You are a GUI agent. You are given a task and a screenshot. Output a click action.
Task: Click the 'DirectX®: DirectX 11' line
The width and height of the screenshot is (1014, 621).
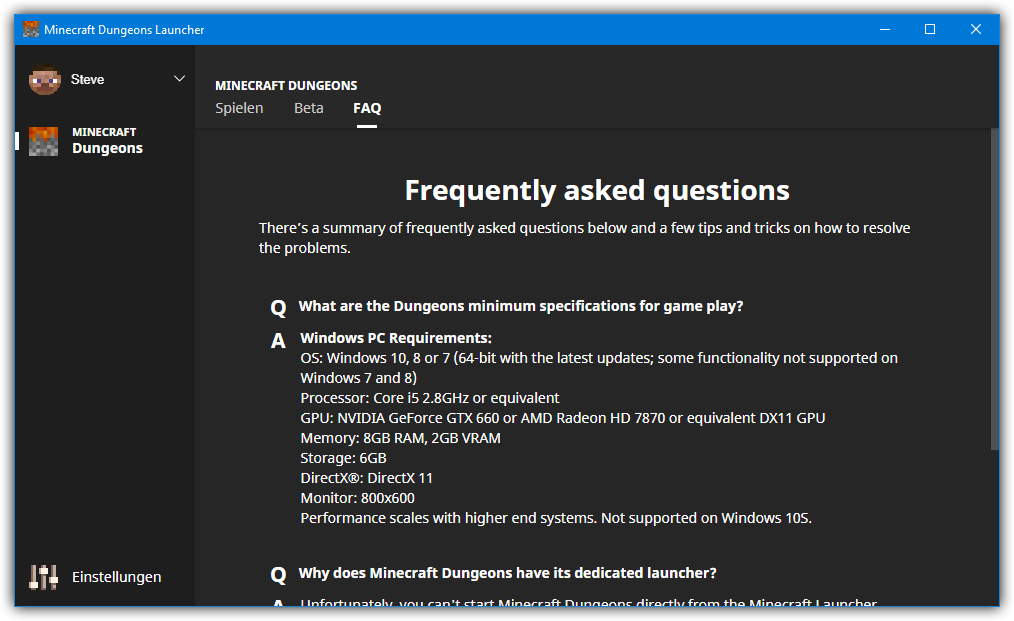367,478
